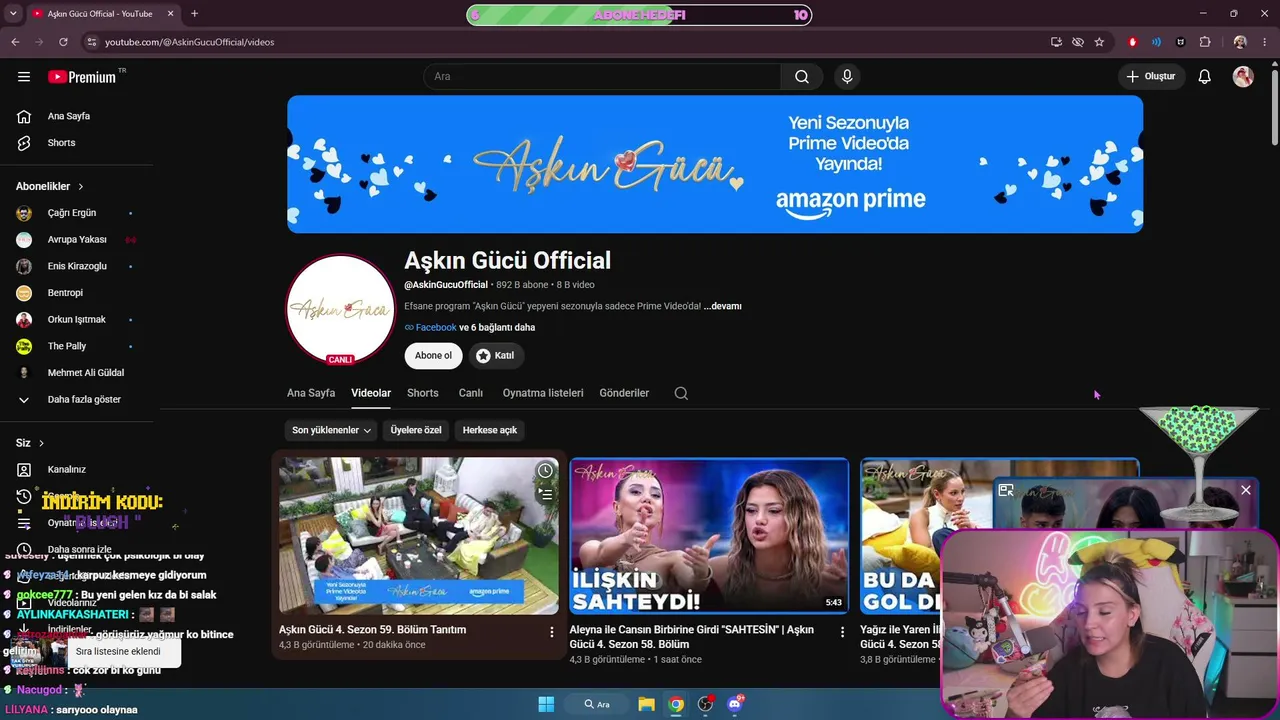Go back with the browser back arrow

click(15, 42)
